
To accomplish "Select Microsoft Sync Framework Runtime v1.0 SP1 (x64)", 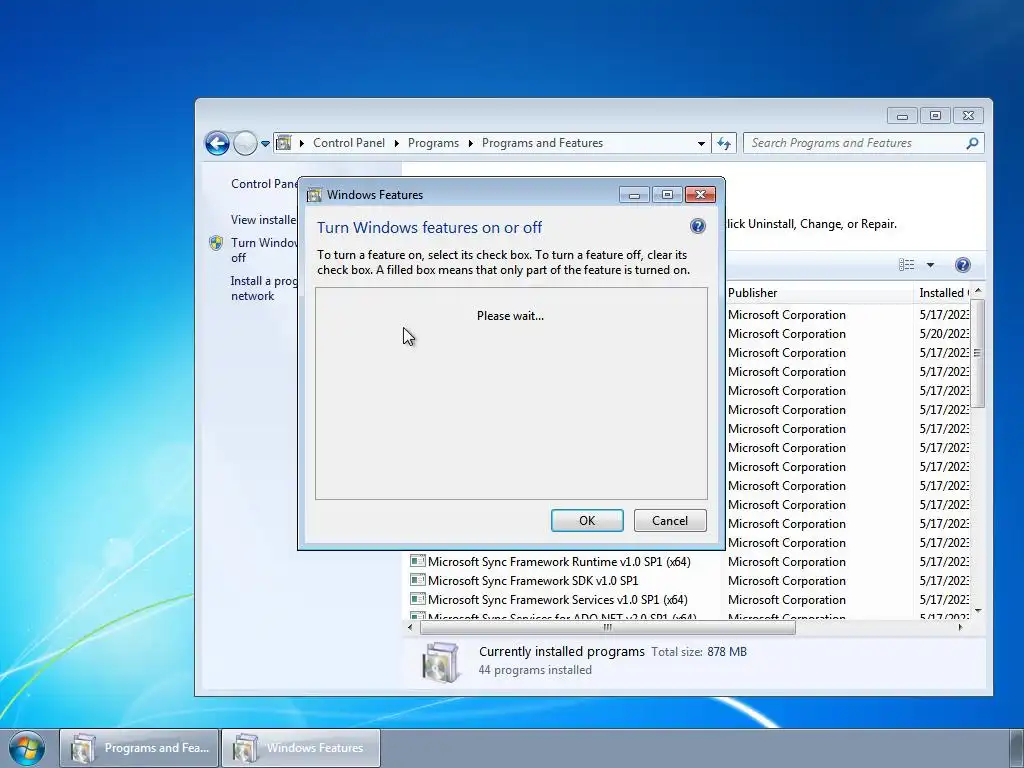I will tap(559, 562).
